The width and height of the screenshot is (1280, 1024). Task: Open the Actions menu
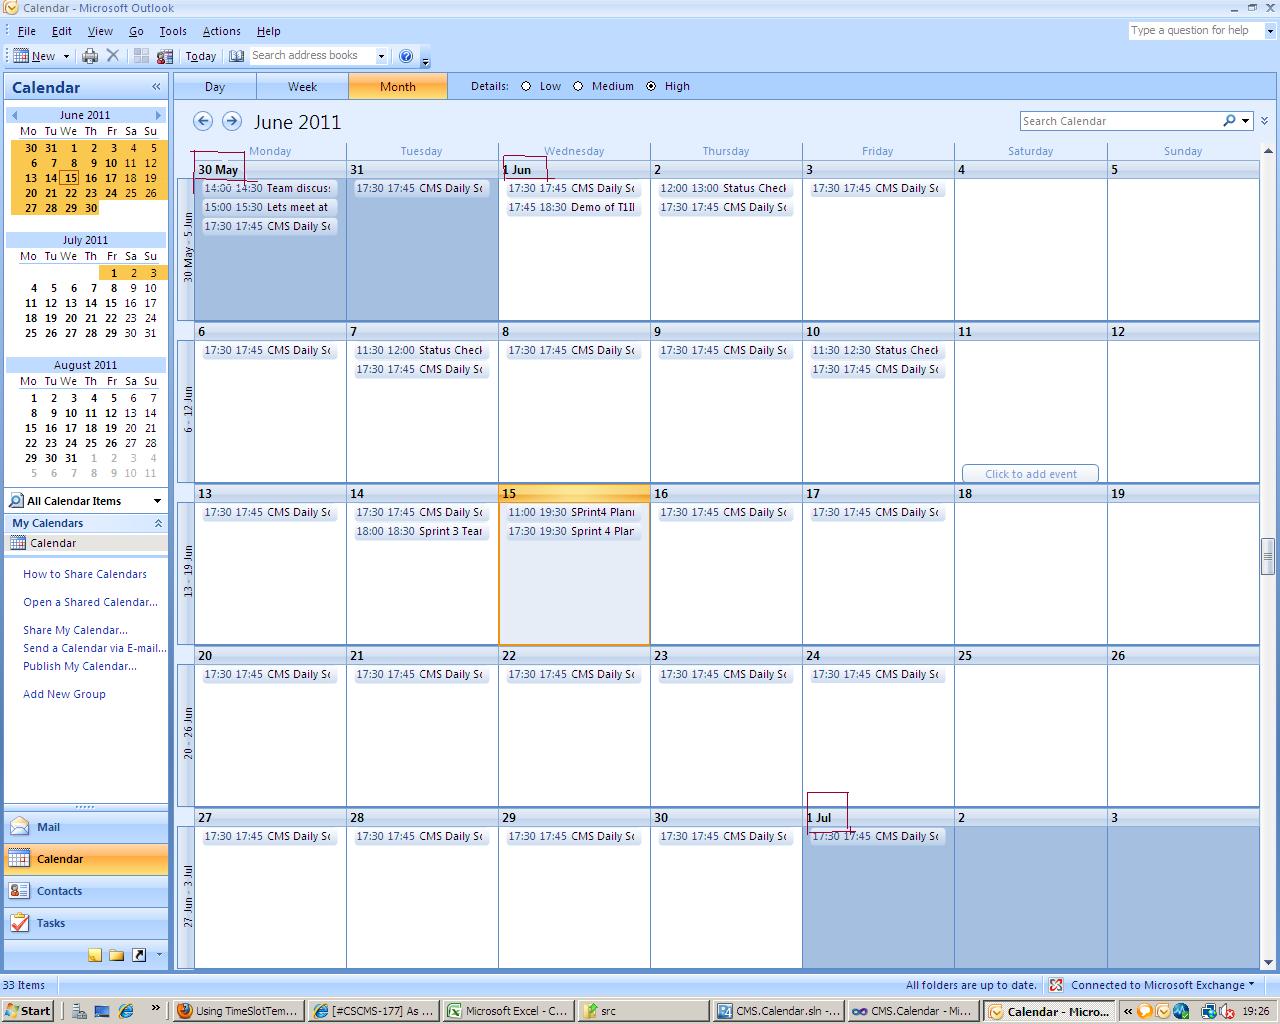click(221, 31)
